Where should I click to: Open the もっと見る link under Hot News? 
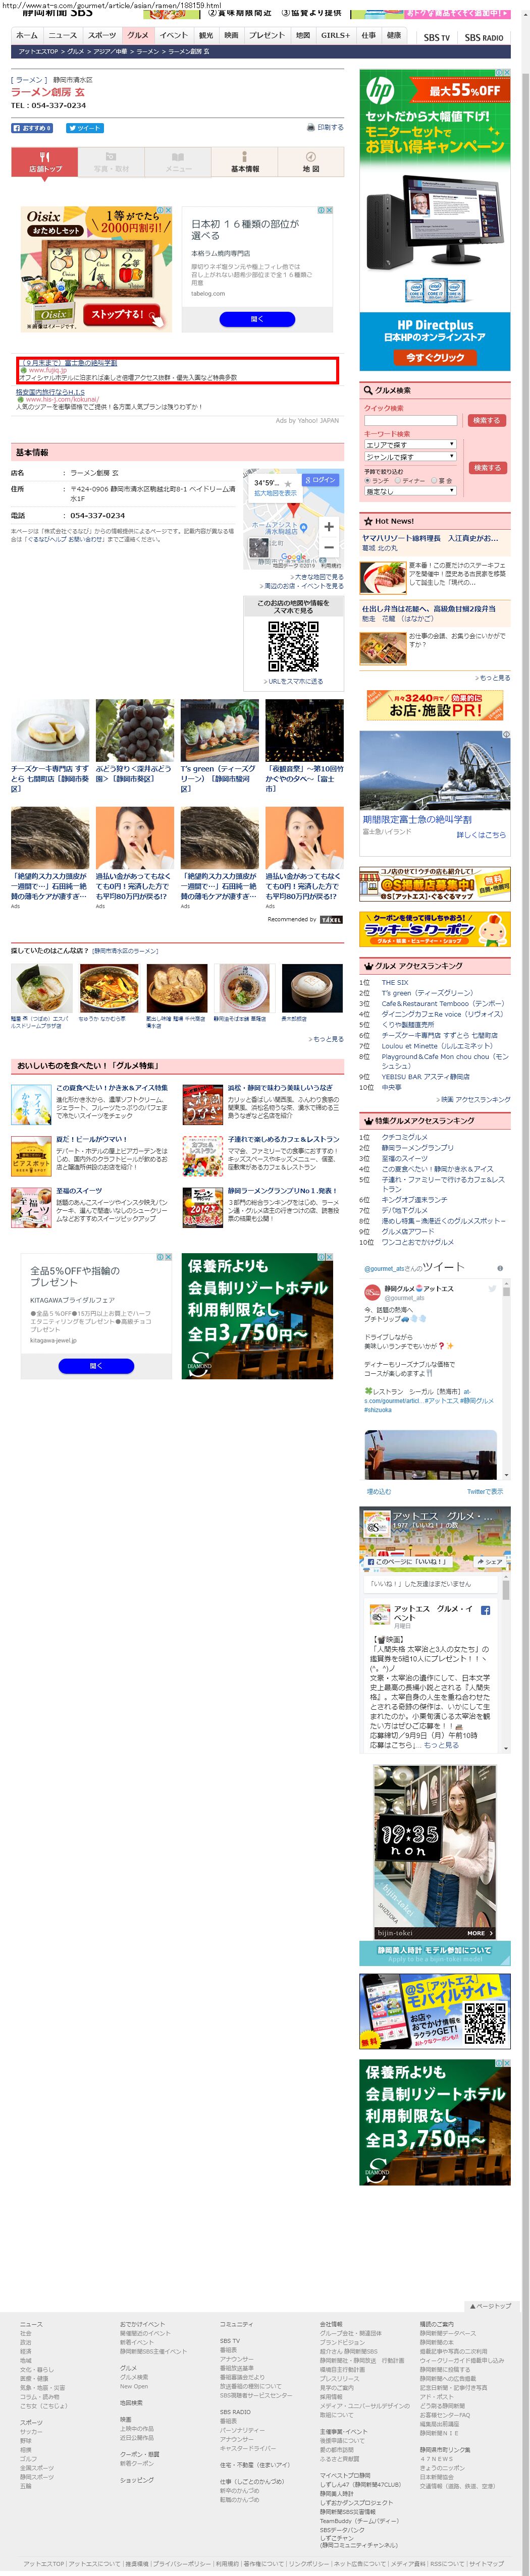coord(492,678)
